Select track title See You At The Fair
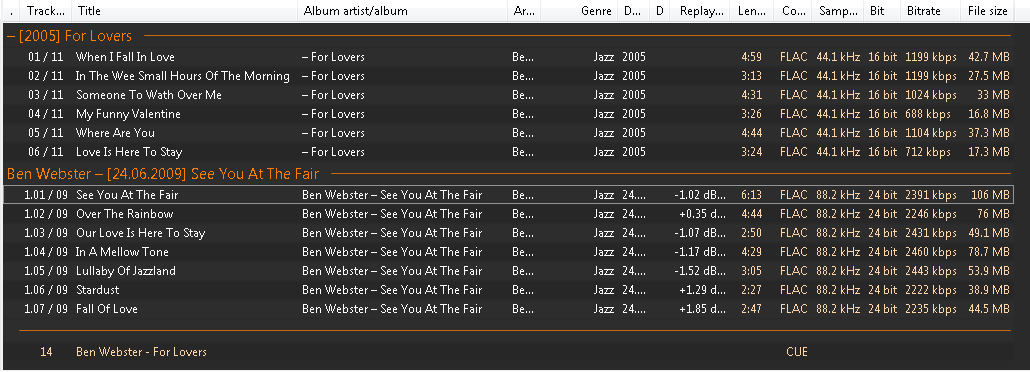 (127, 195)
